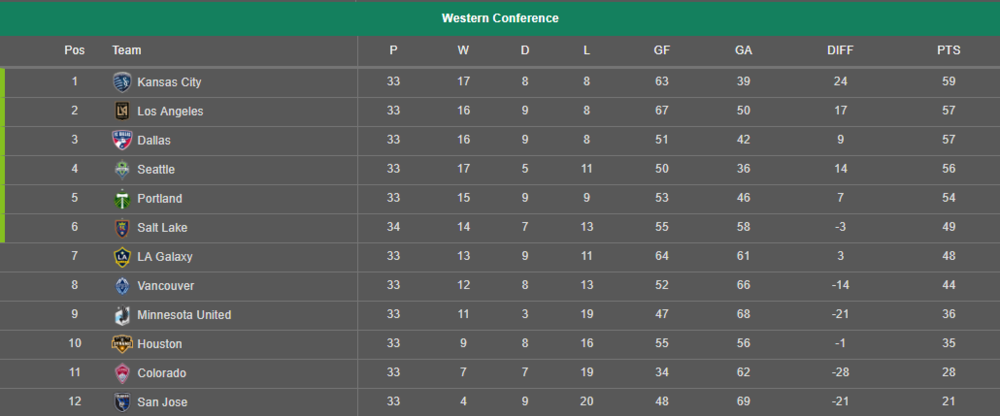Select the LA Galaxy crest icon
Image resolution: width=1000 pixels, height=416 pixels.
(122, 257)
